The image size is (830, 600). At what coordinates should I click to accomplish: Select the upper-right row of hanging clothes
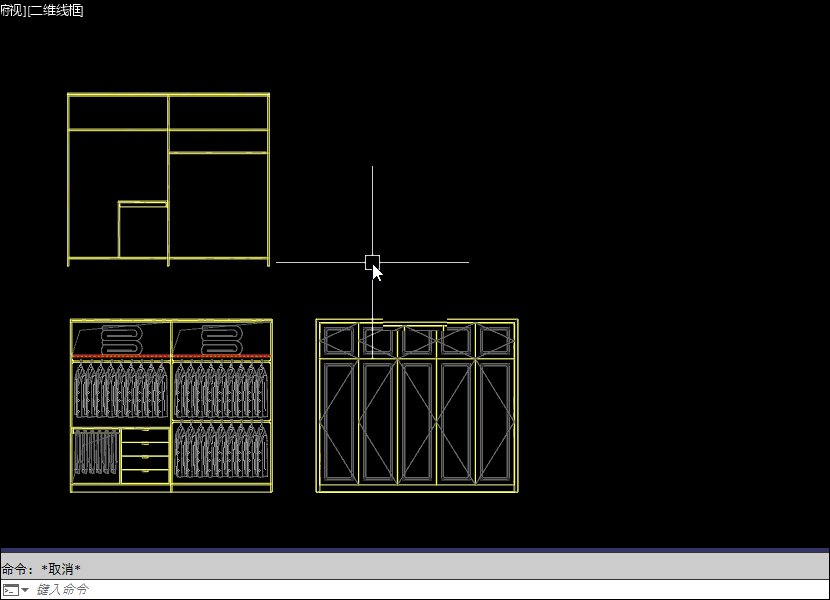221,390
